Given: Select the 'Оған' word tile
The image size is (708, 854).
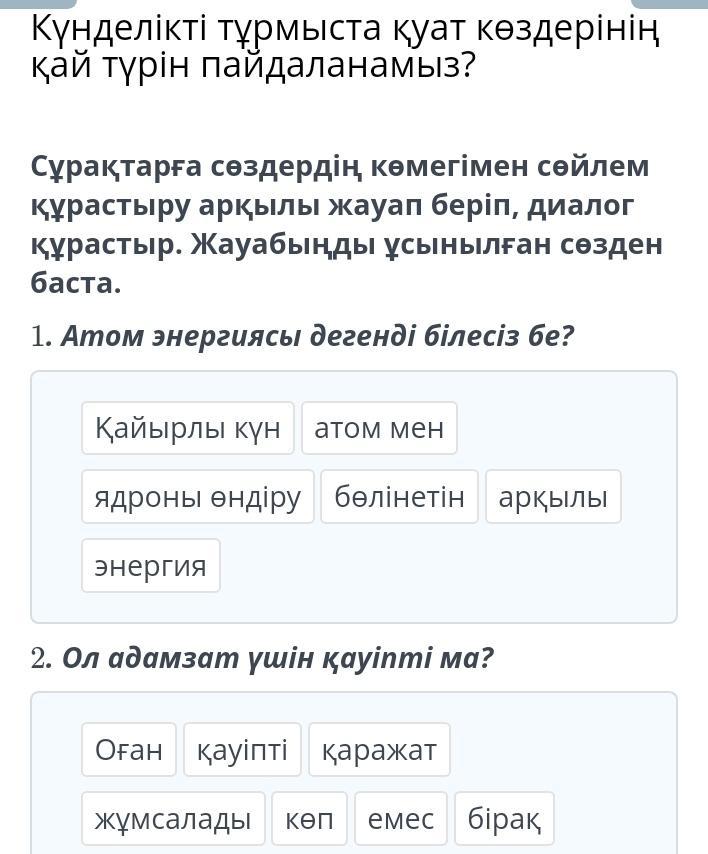Looking at the screenshot, I should pos(129,749).
